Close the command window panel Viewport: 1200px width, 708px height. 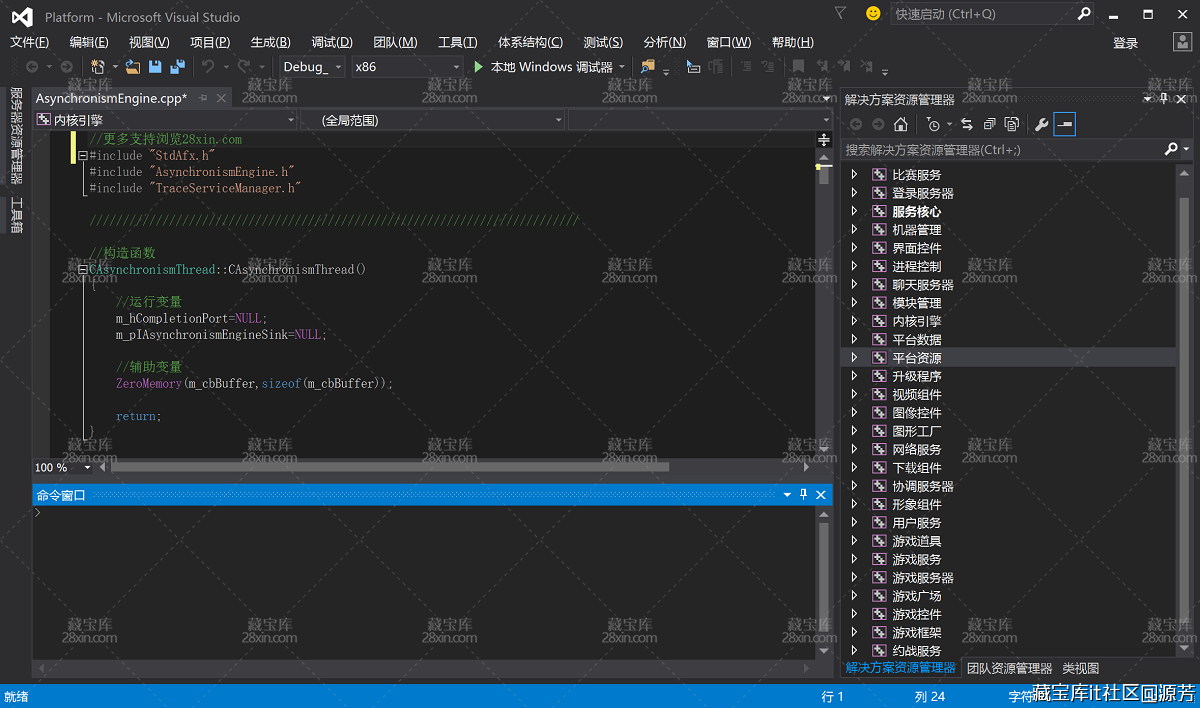822,495
